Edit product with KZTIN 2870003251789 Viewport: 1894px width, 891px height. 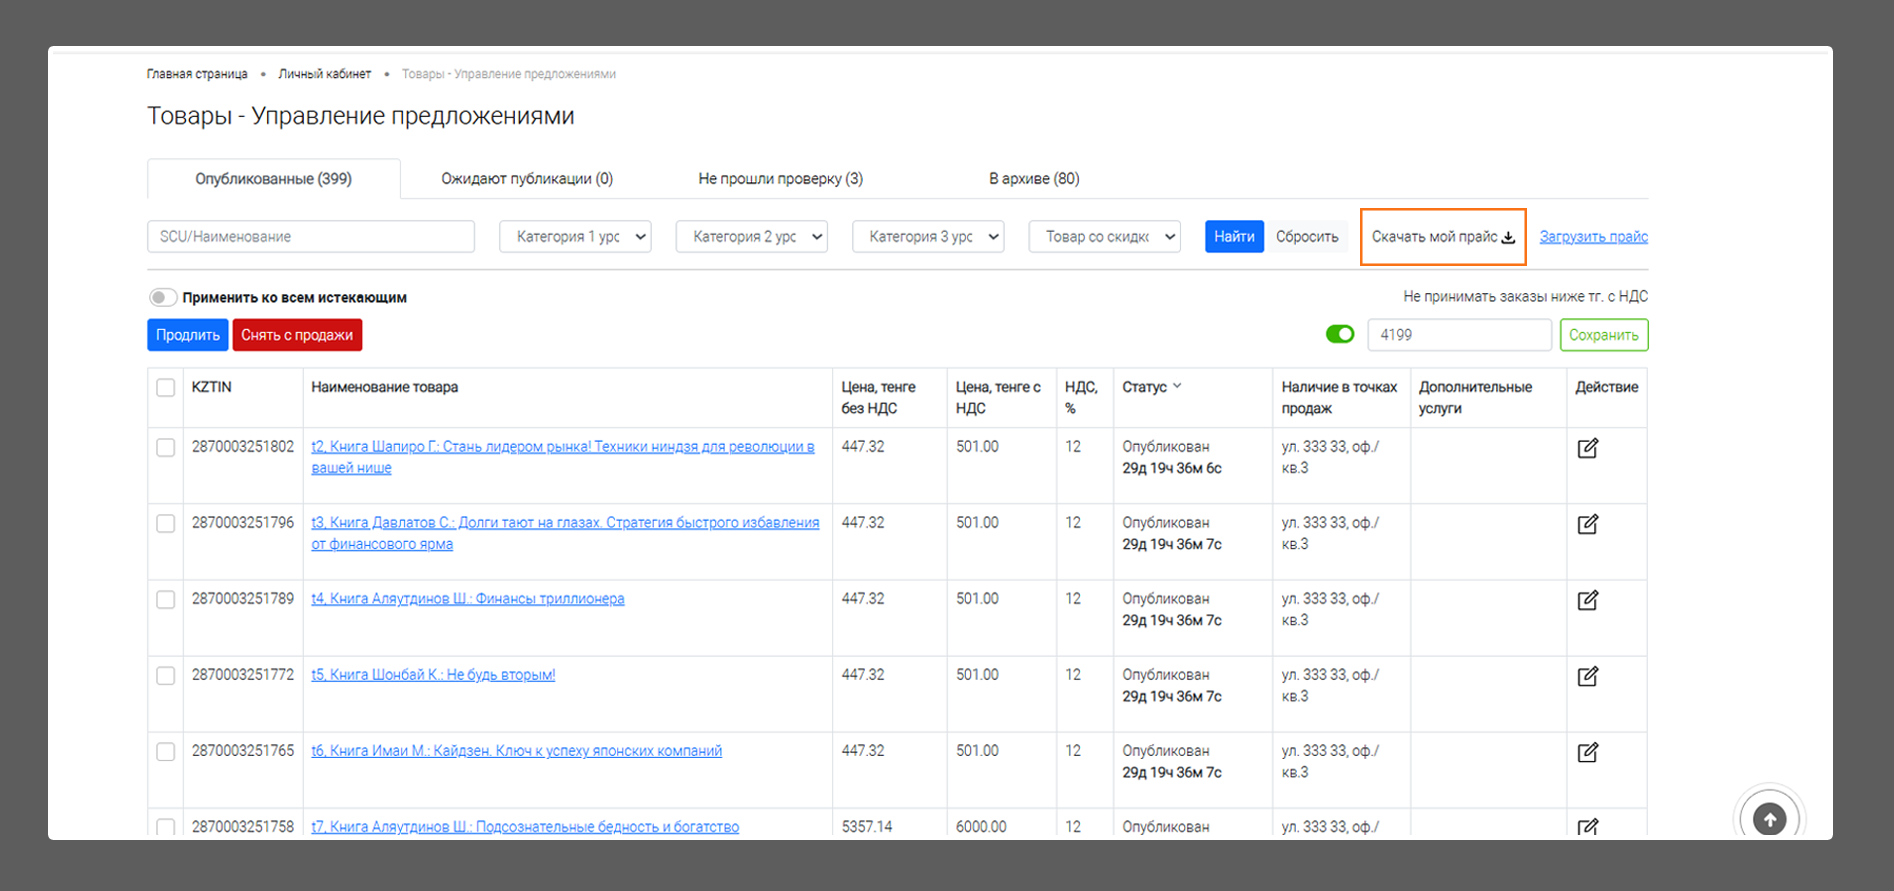point(1587,600)
